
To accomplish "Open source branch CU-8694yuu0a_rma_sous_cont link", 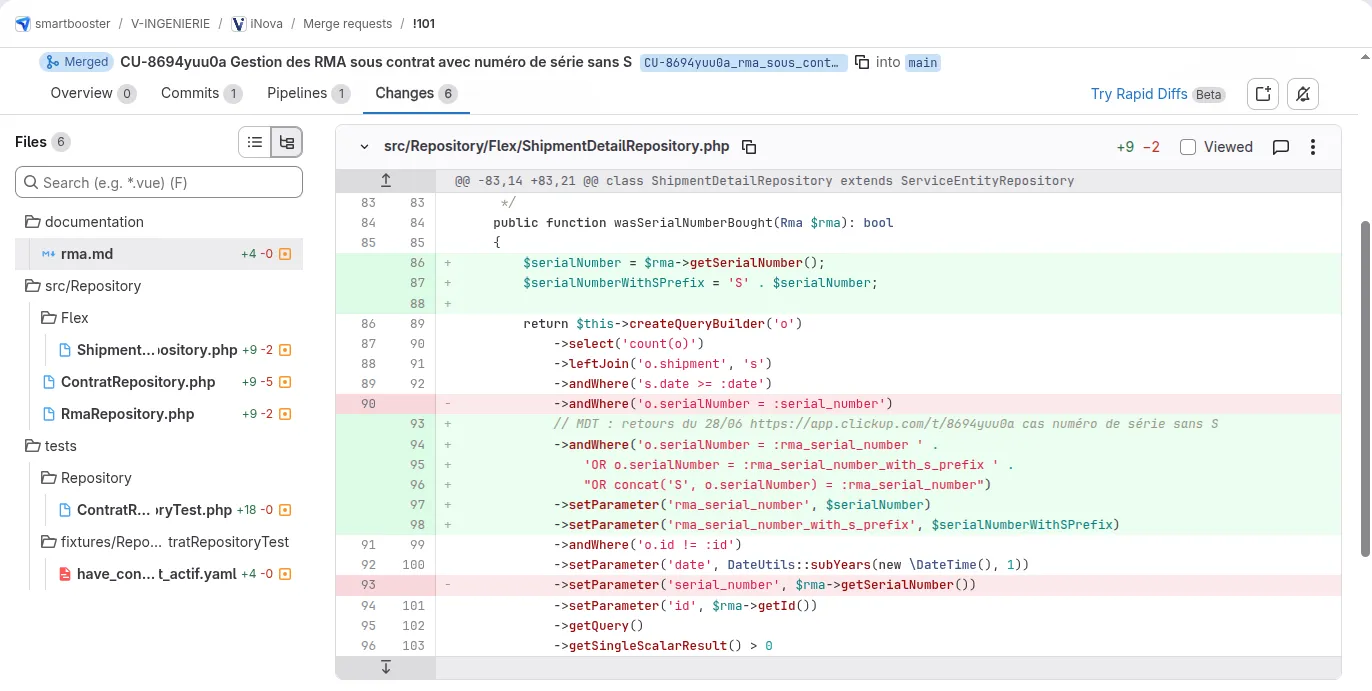I will pyautogui.click(x=743, y=62).
